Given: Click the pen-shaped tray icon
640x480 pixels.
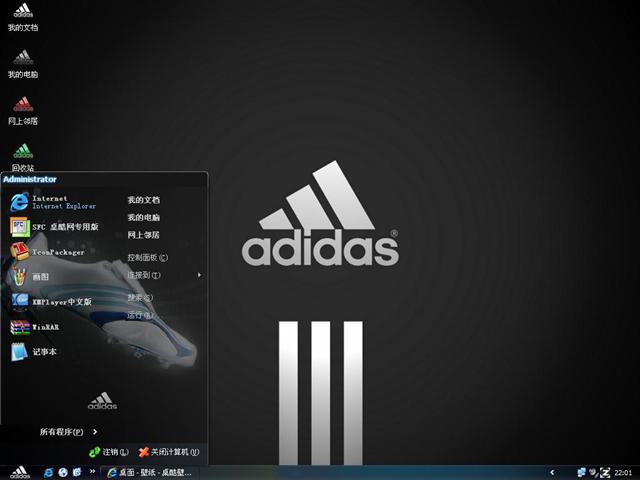Looking at the screenshot, I should [x=593, y=473].
